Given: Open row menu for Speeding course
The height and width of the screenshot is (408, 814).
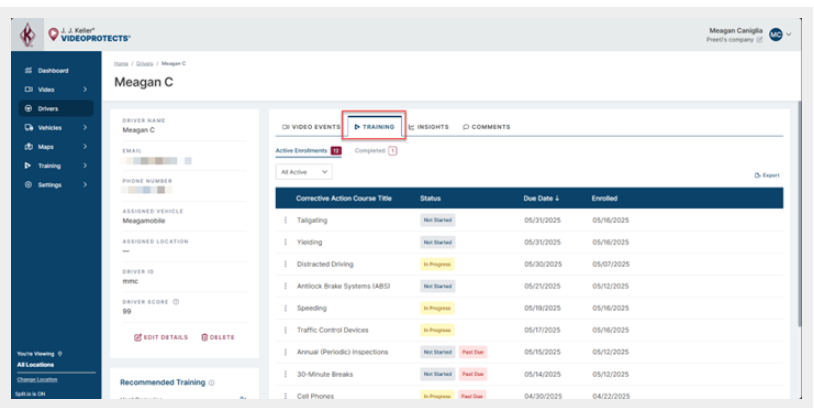Looking at the screenshot, I should point(285,308).
